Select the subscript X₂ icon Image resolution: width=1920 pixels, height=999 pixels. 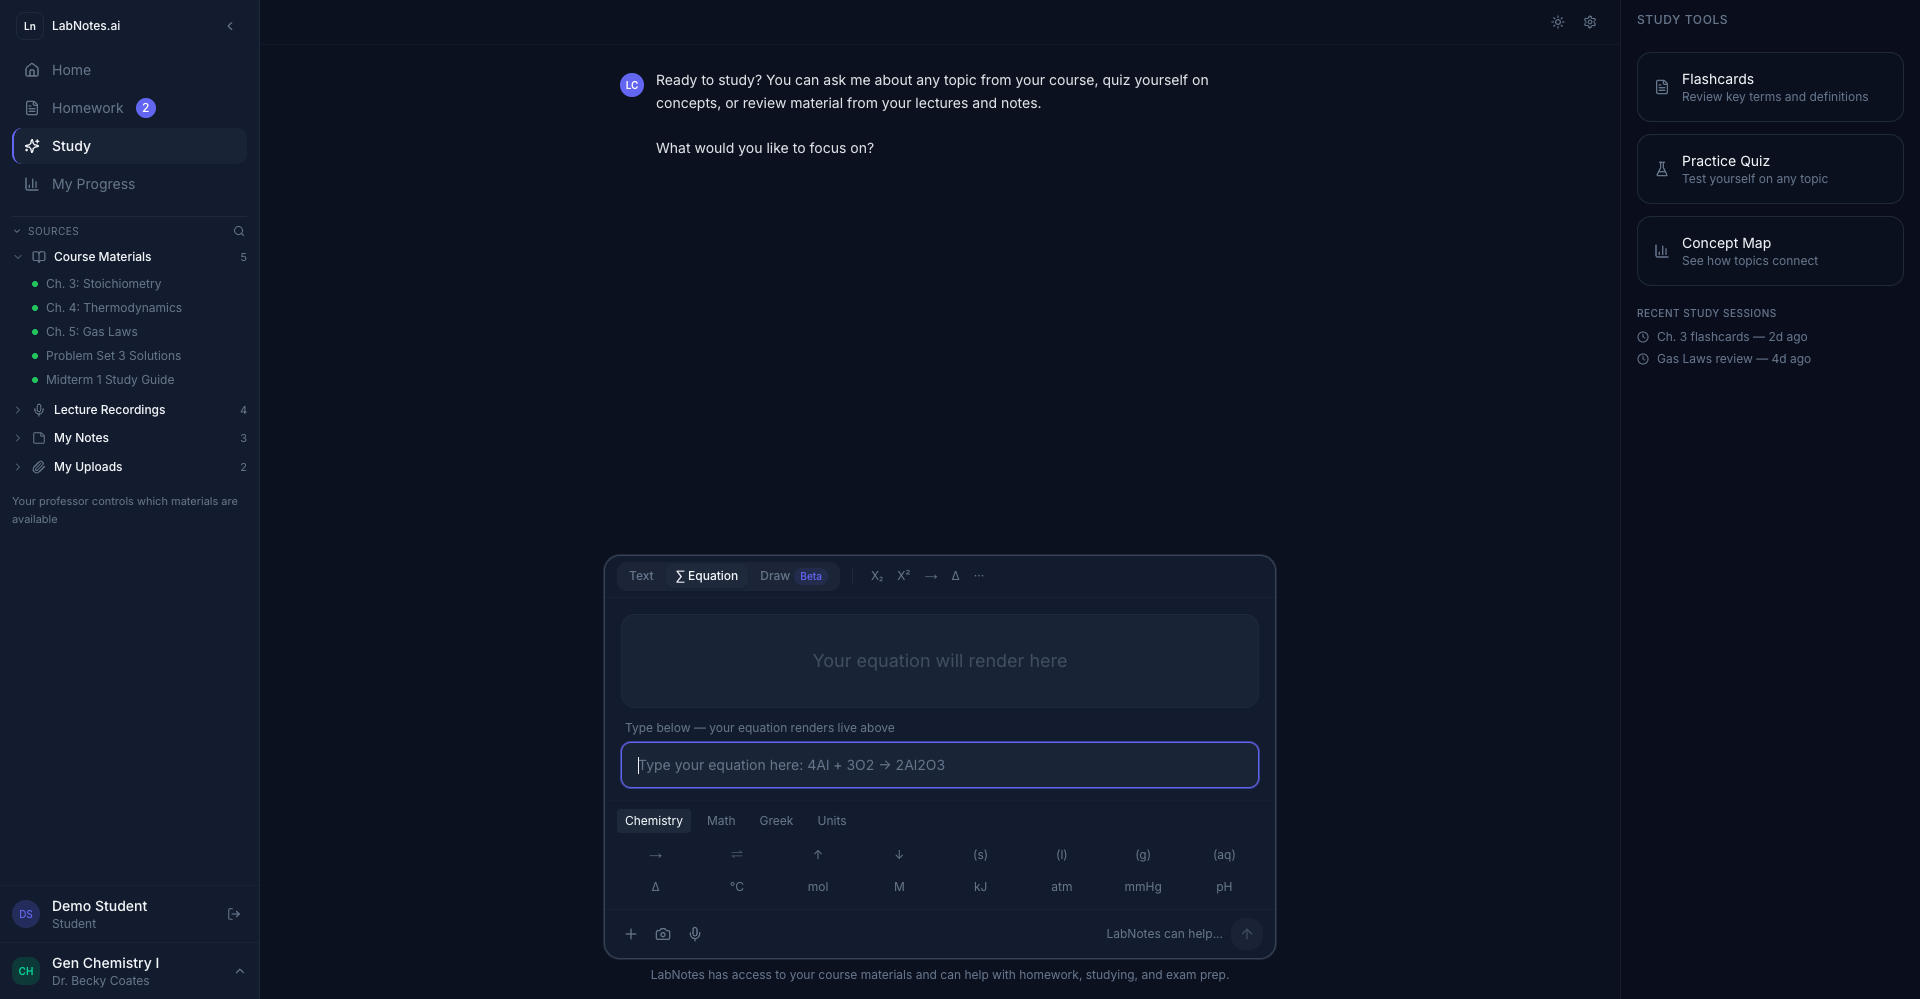pos(877,575)
